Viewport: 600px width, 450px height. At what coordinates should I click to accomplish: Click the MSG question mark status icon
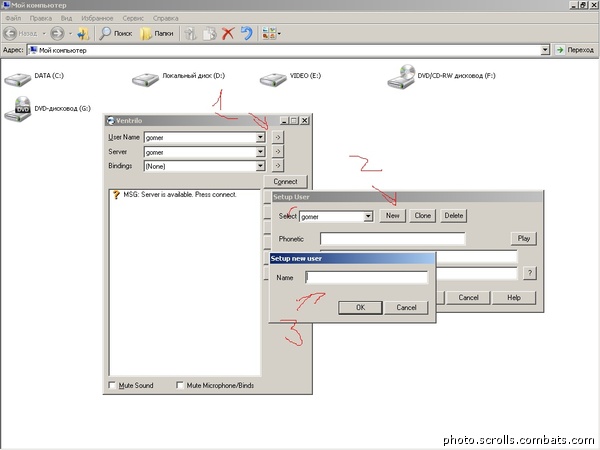[x=116, y=195]
